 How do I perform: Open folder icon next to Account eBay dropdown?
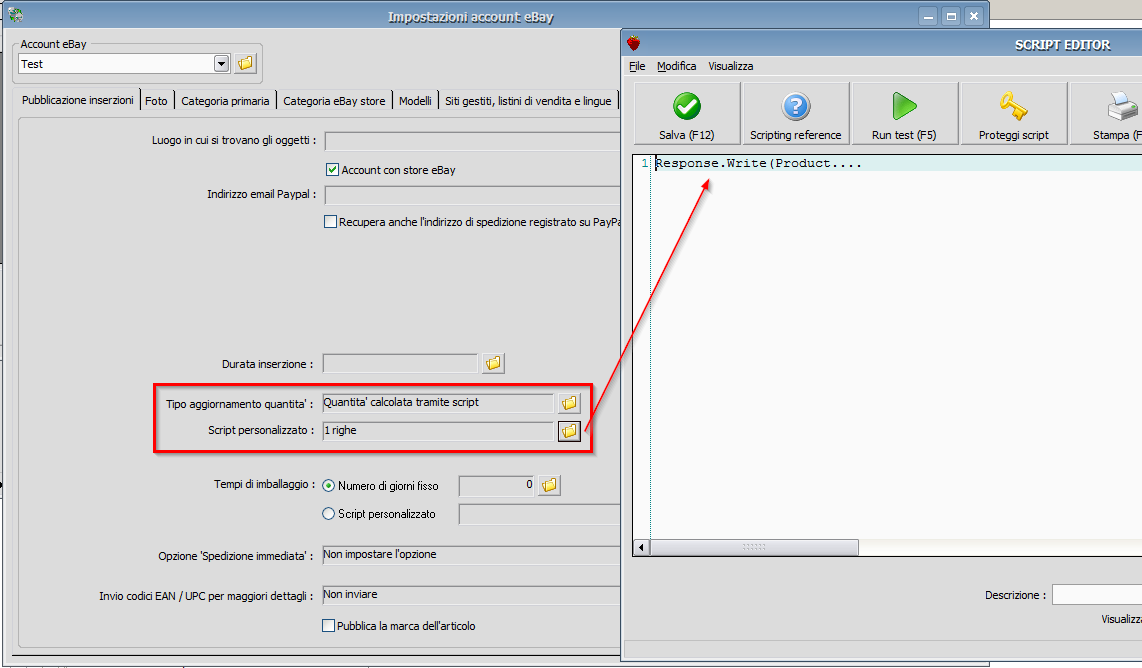point(245,63)
